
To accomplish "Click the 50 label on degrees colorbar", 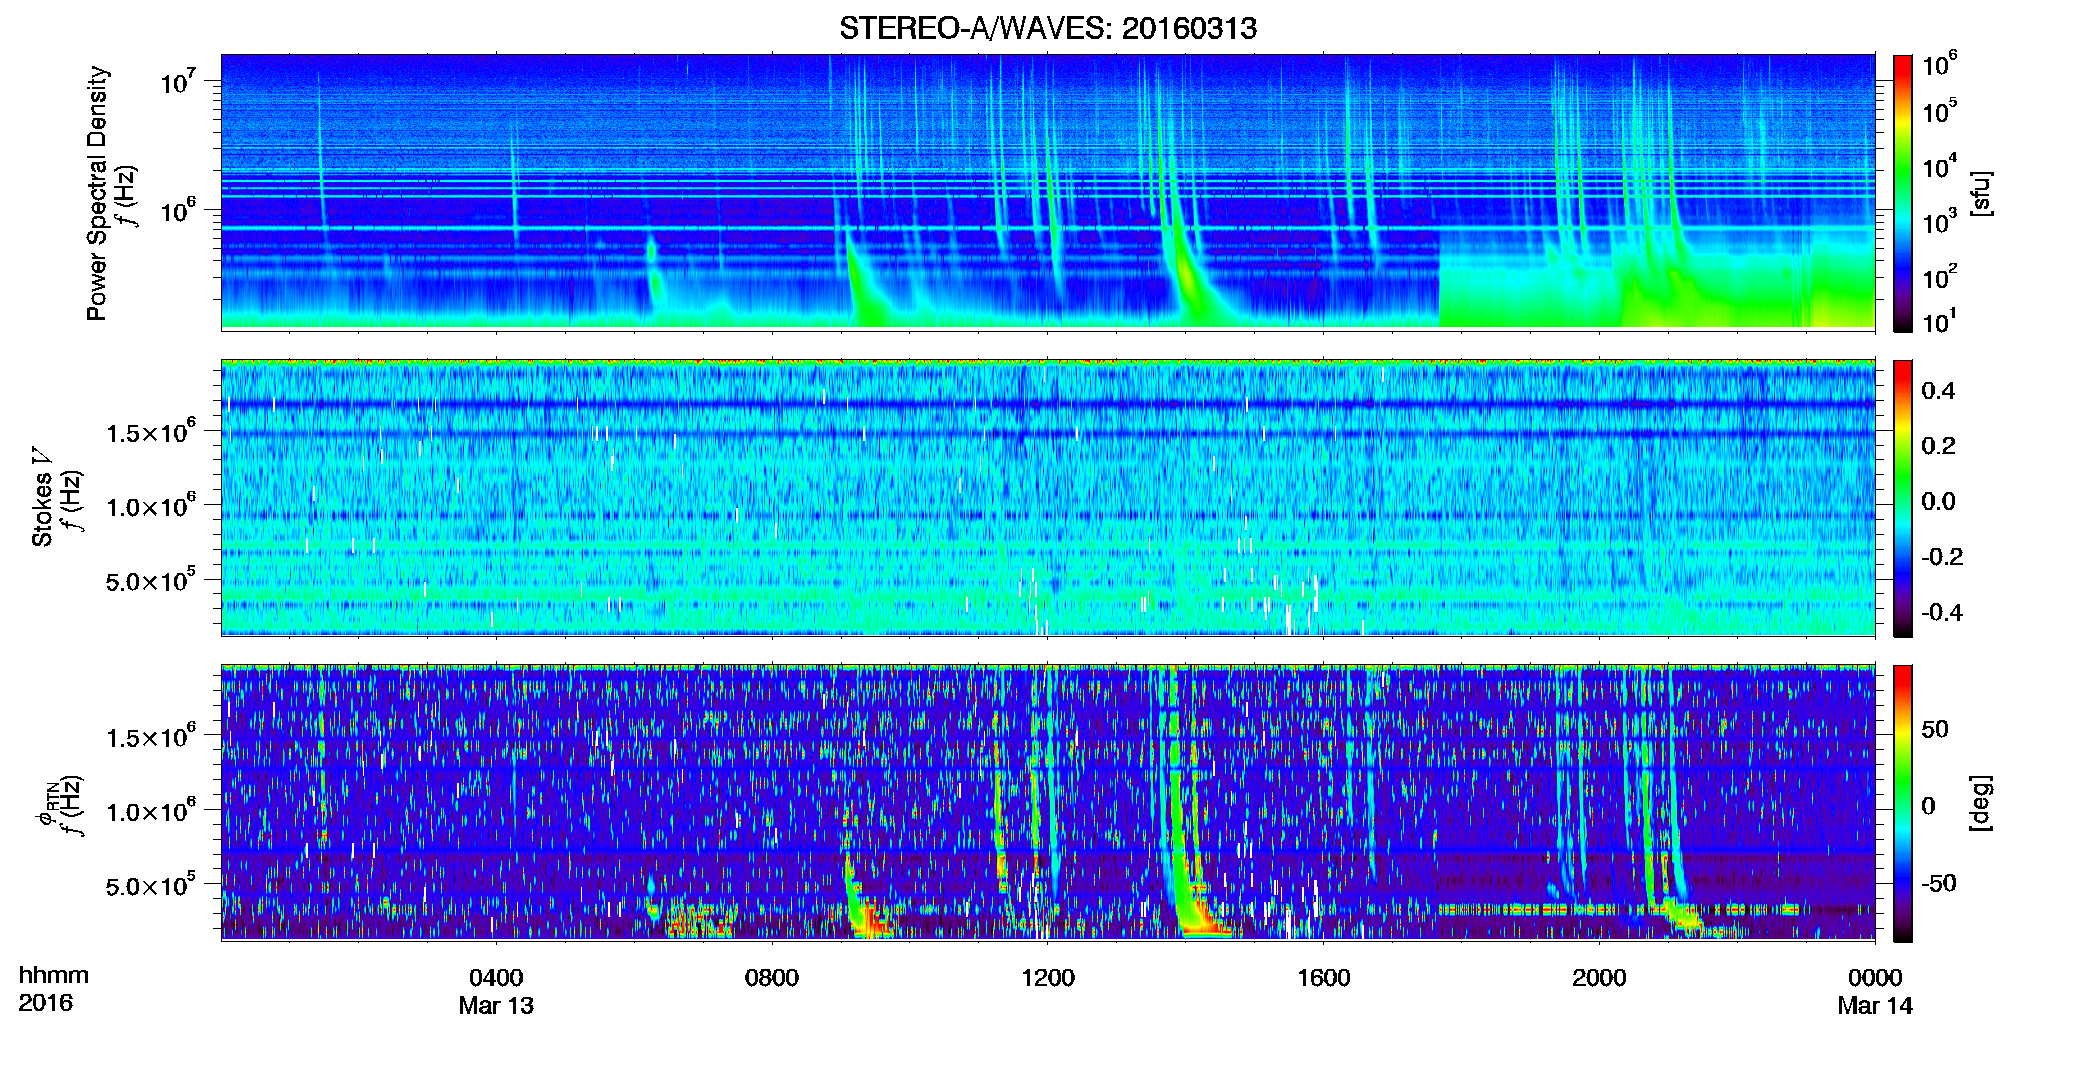I will pos(1935,728).
